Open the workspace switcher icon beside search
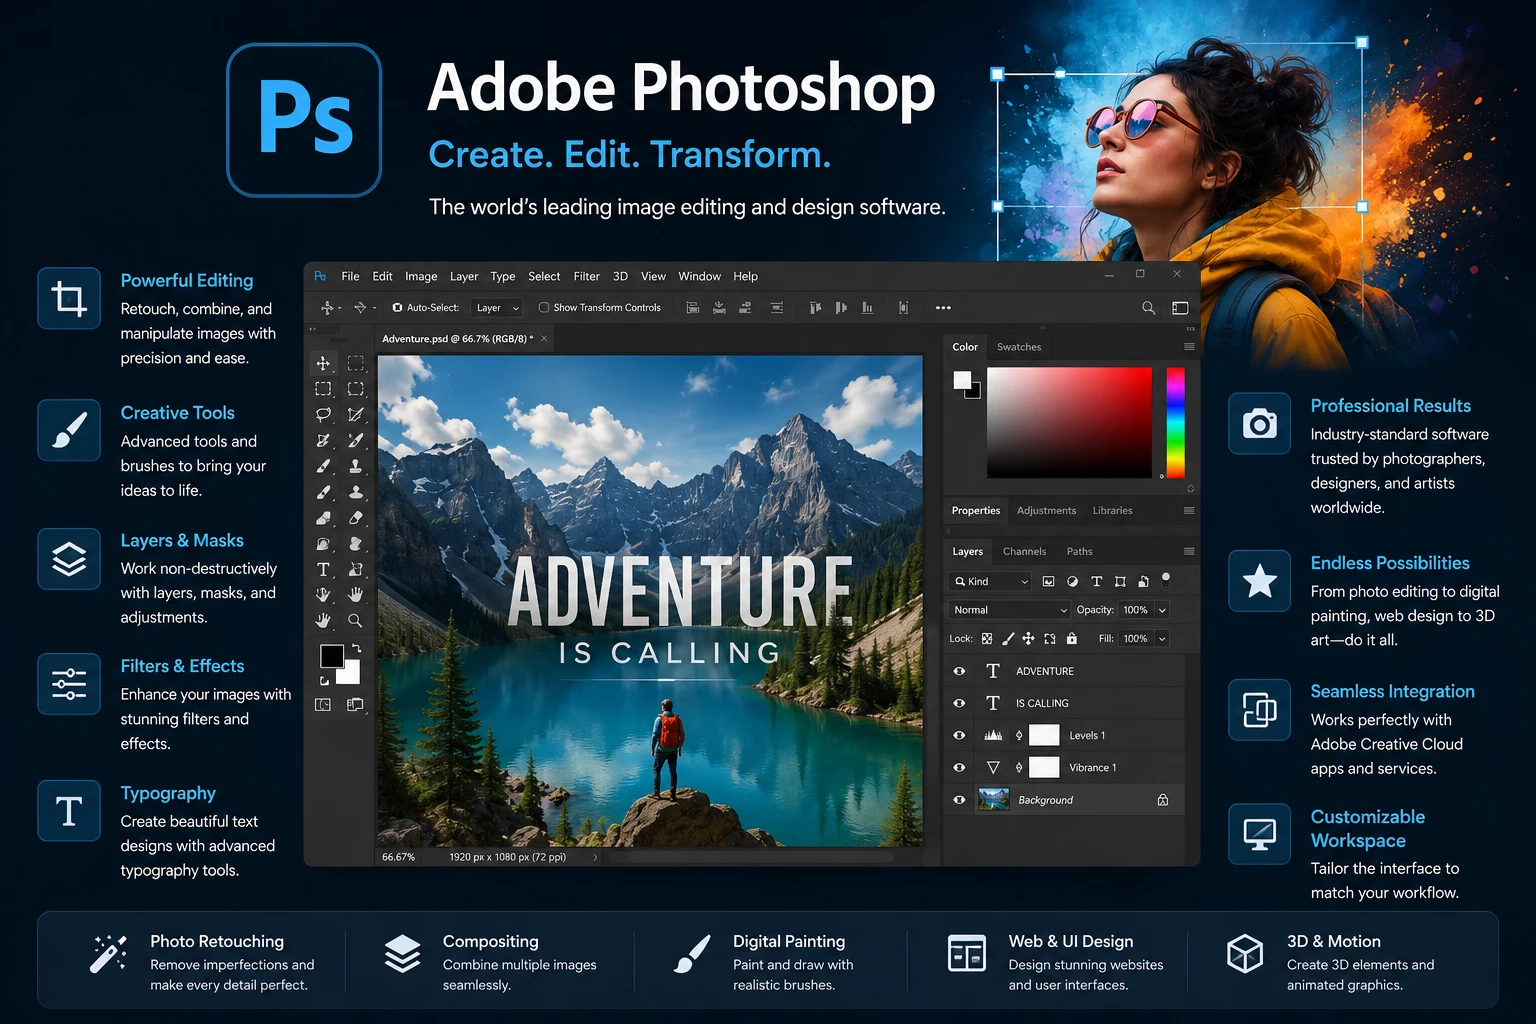The width and height of the screenshot is (1536, 1024). coord(1180,308)
